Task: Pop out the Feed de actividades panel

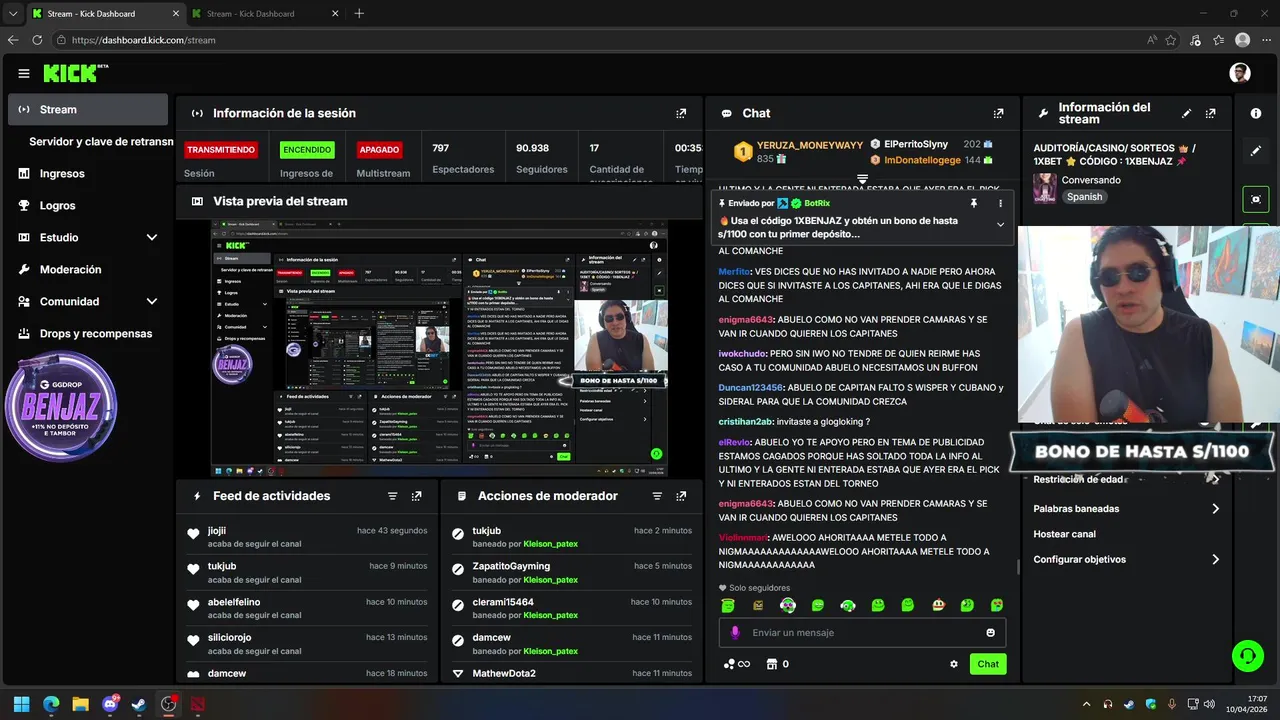Action: pos(417,496)
